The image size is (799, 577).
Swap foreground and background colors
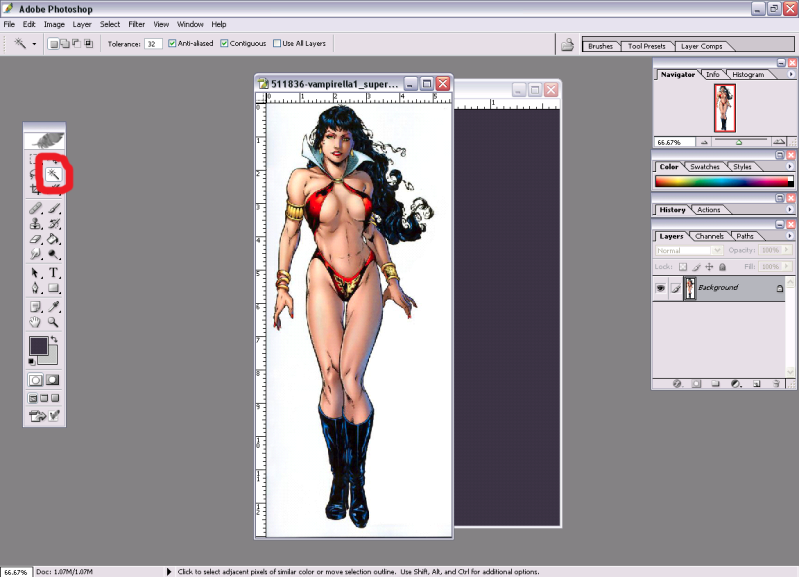pos(54,339)
